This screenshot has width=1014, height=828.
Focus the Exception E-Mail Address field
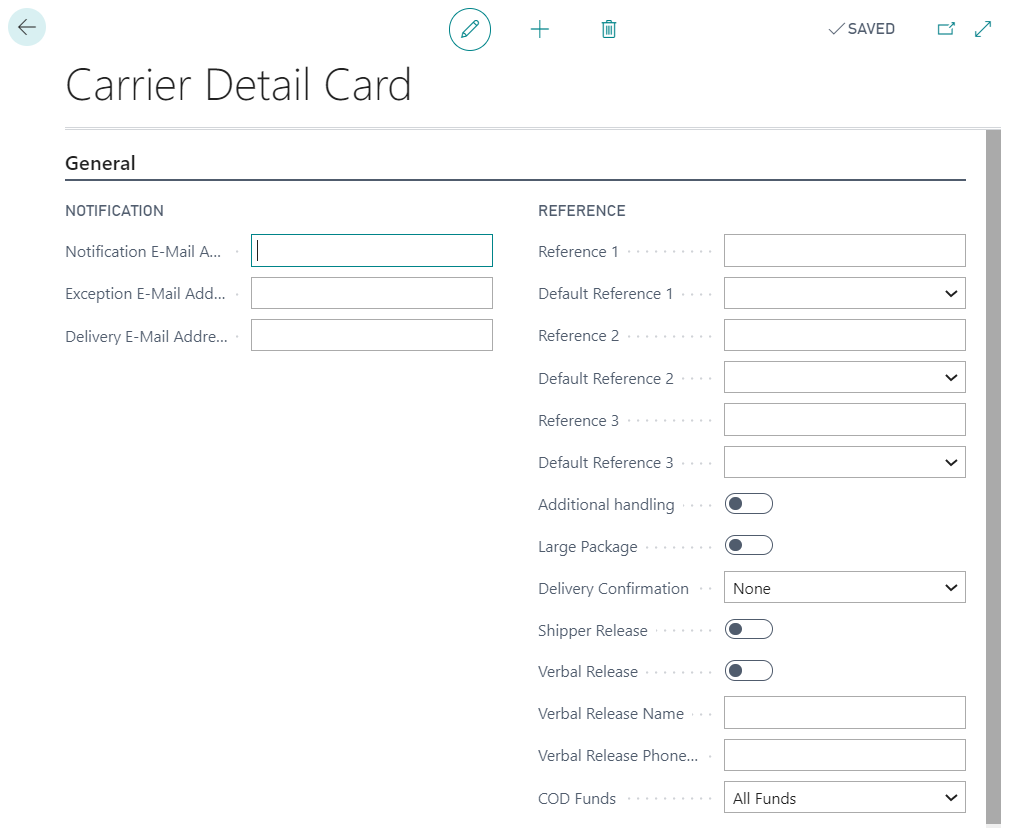click(x=371, y=293)
